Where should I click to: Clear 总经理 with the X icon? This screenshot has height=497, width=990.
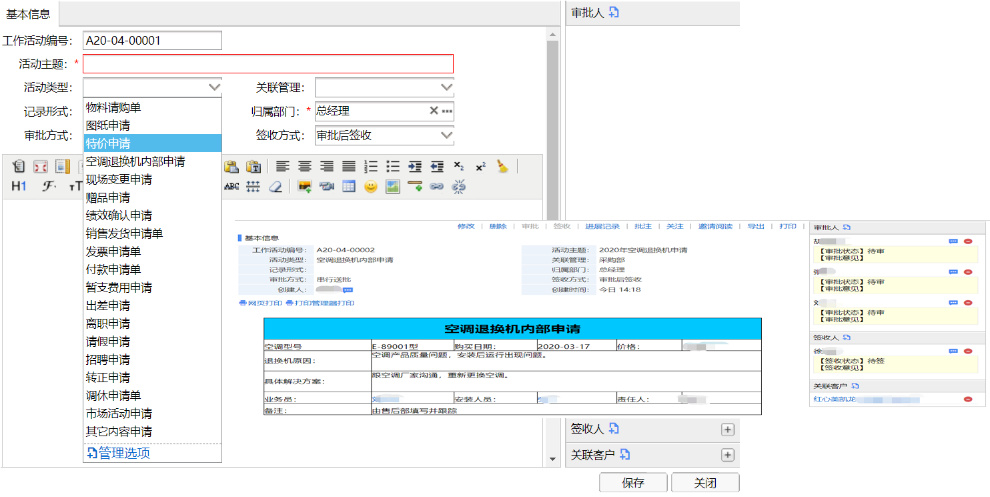[434, 111]
